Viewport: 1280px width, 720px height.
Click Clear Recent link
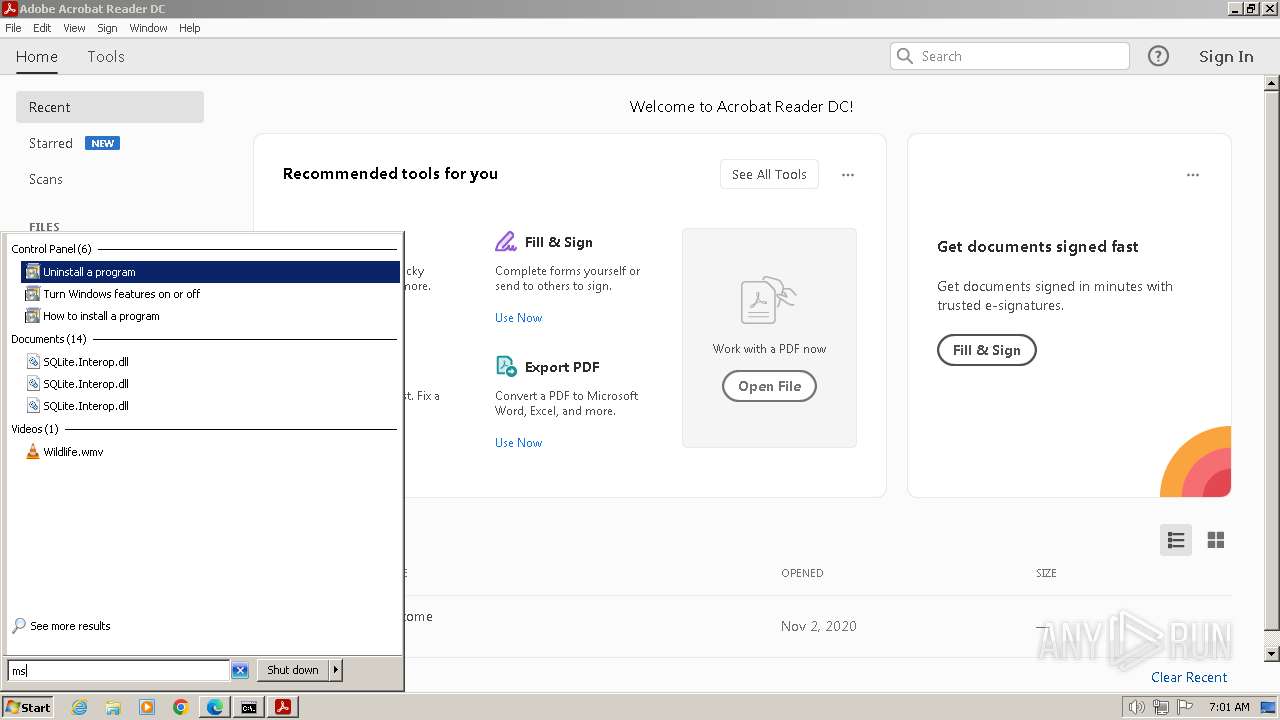(1189, 677)
